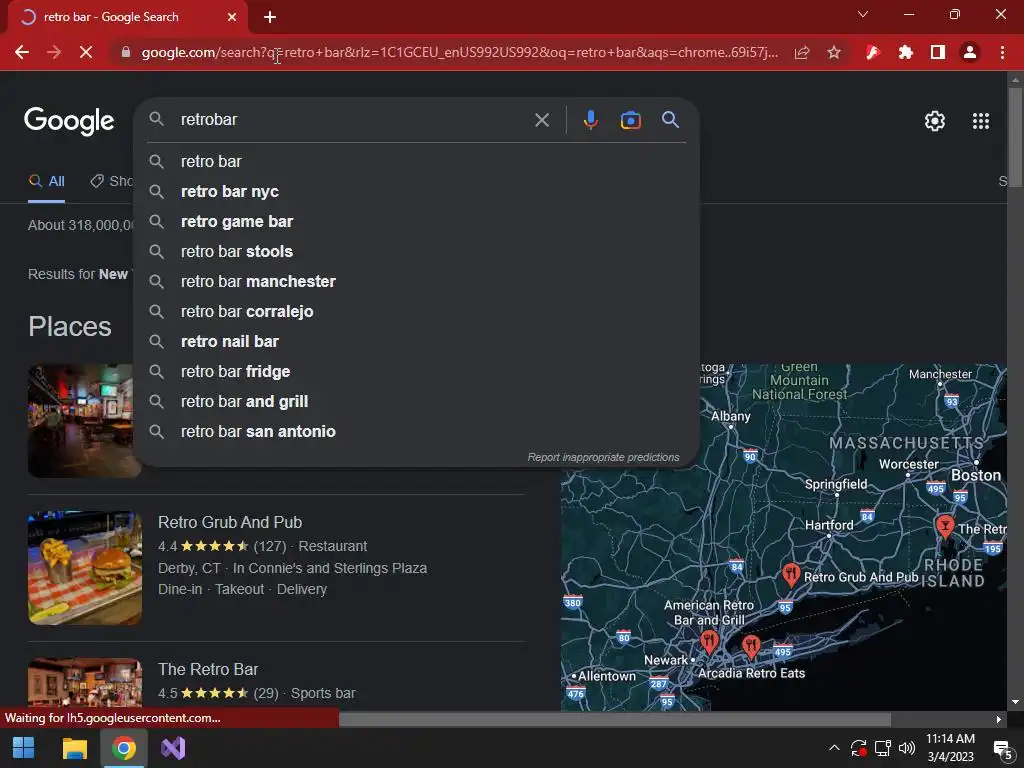This screenshot has width=1024, height=768.
Task: Go back to the previous page
Action: [x=22, y=52]
